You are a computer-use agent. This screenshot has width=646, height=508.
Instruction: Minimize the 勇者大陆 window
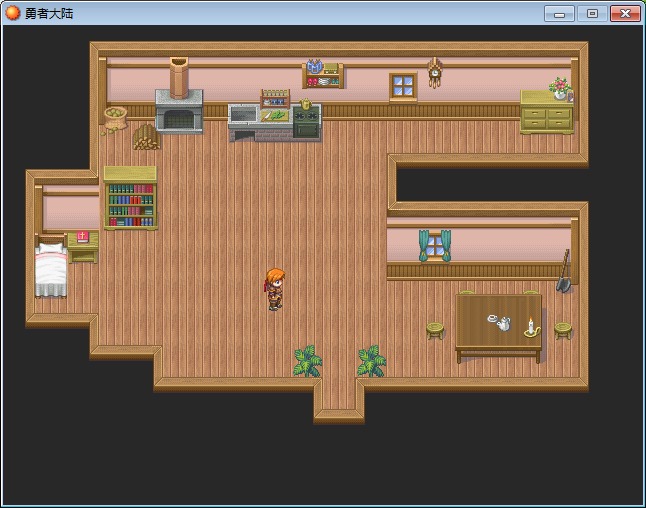pyautogui.click(x=559, y=14)
